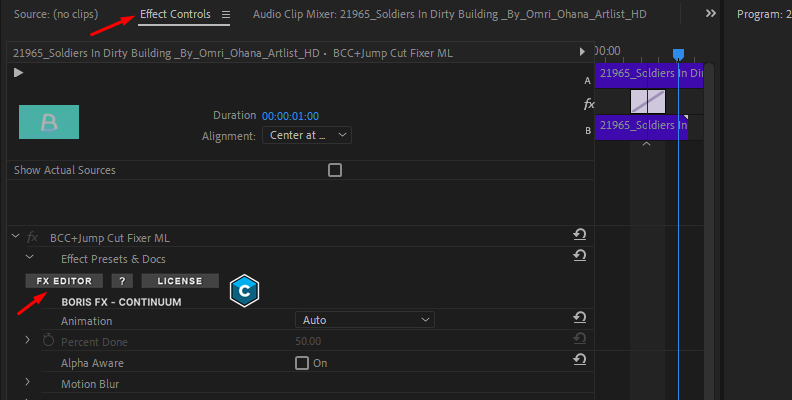Reset the BCC+Jump Cut Fixer ML effect

coord(579,234)
